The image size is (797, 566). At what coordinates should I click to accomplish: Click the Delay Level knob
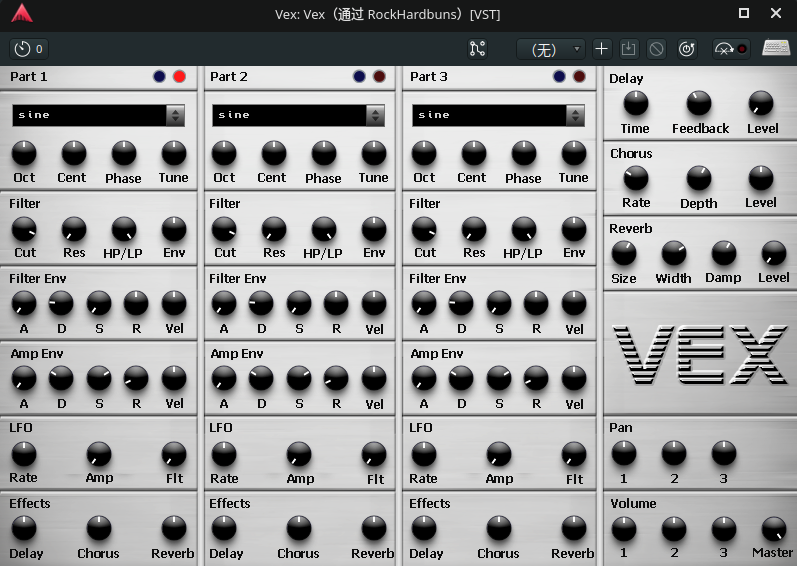(x=761, y=104)
